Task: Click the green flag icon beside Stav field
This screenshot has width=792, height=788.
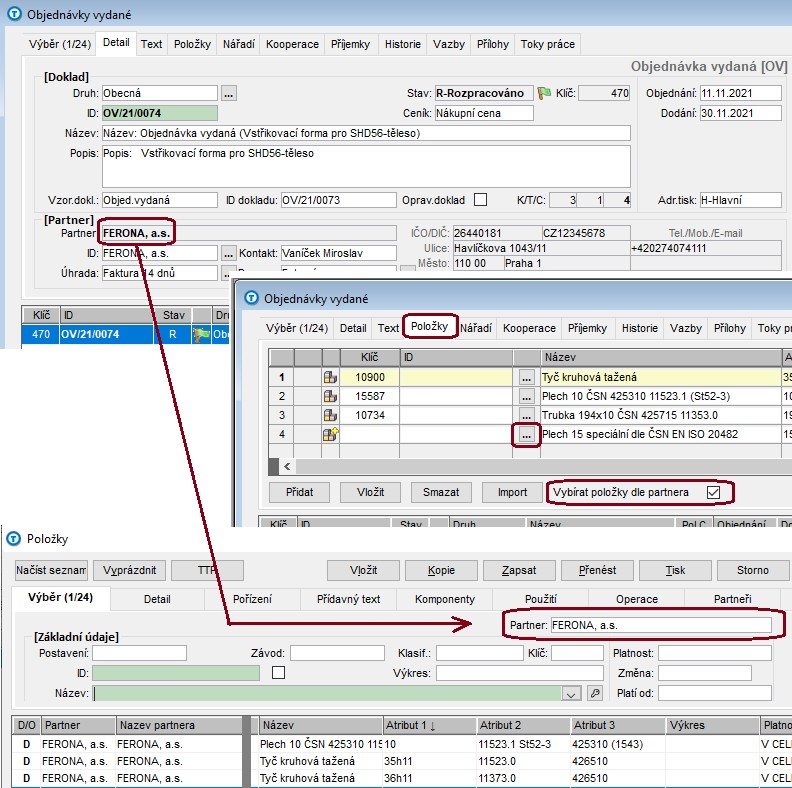Action: coord(544,93)
